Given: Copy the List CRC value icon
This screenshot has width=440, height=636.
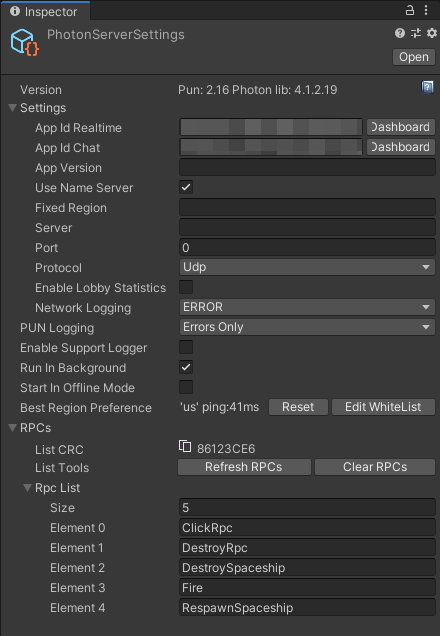Looking at the screenshot, I should coord(185,446).
